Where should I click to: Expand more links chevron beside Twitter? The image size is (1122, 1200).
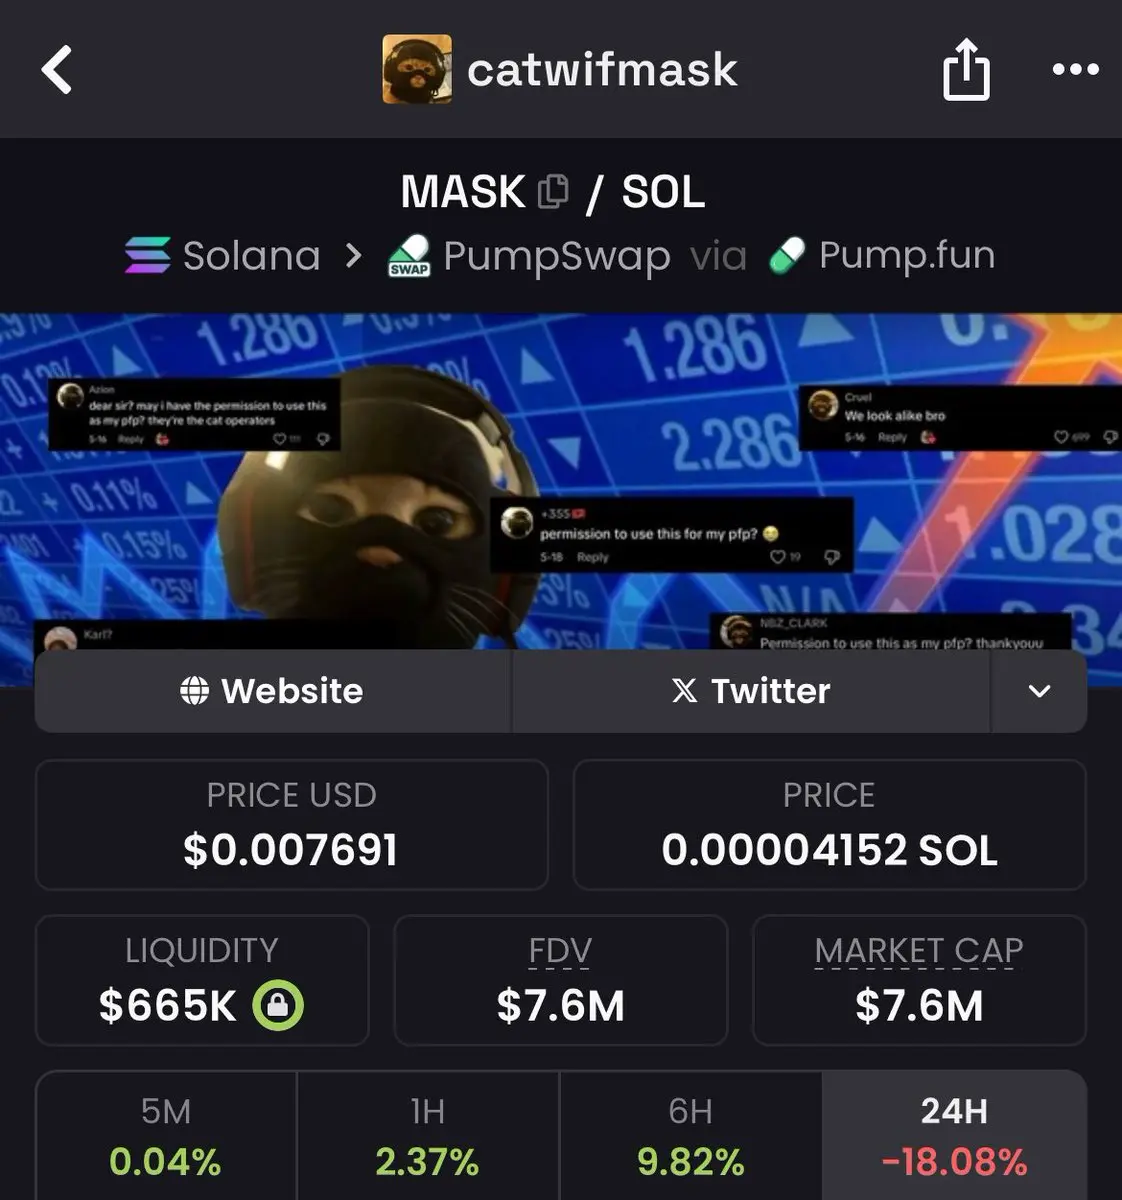click(1039, 691)
